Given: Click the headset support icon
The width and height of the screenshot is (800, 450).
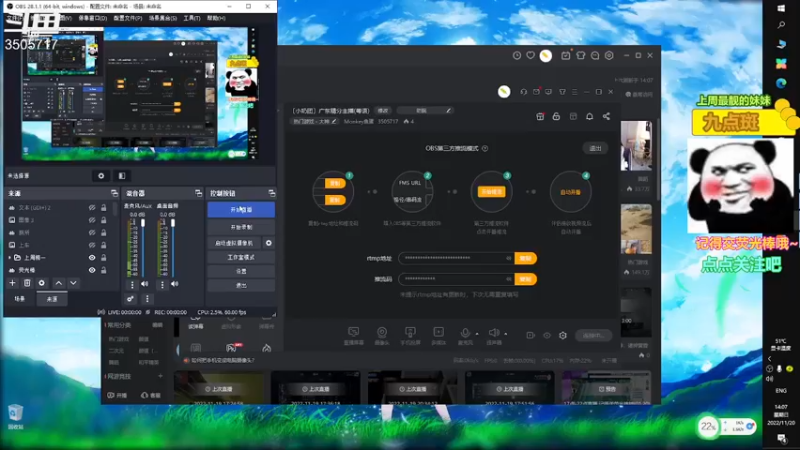Looking at the screenshot, I should (x=523, y=92).
